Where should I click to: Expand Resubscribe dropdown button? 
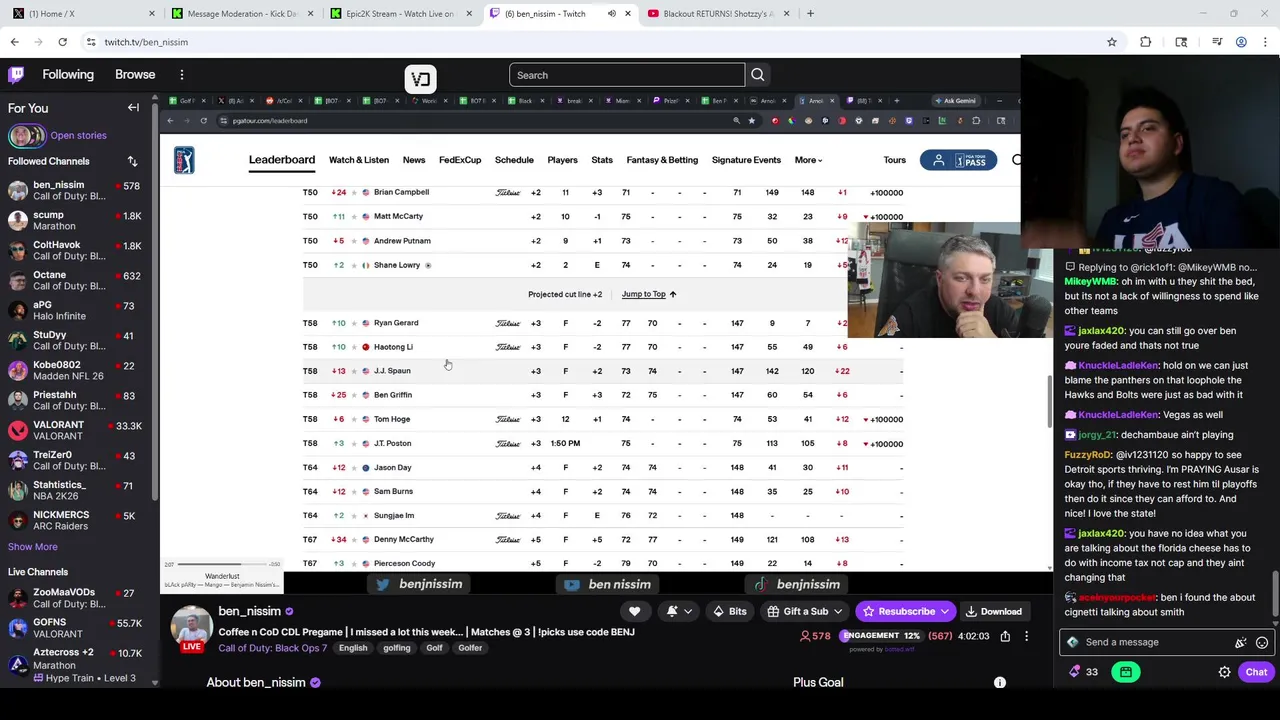point(943,611)
